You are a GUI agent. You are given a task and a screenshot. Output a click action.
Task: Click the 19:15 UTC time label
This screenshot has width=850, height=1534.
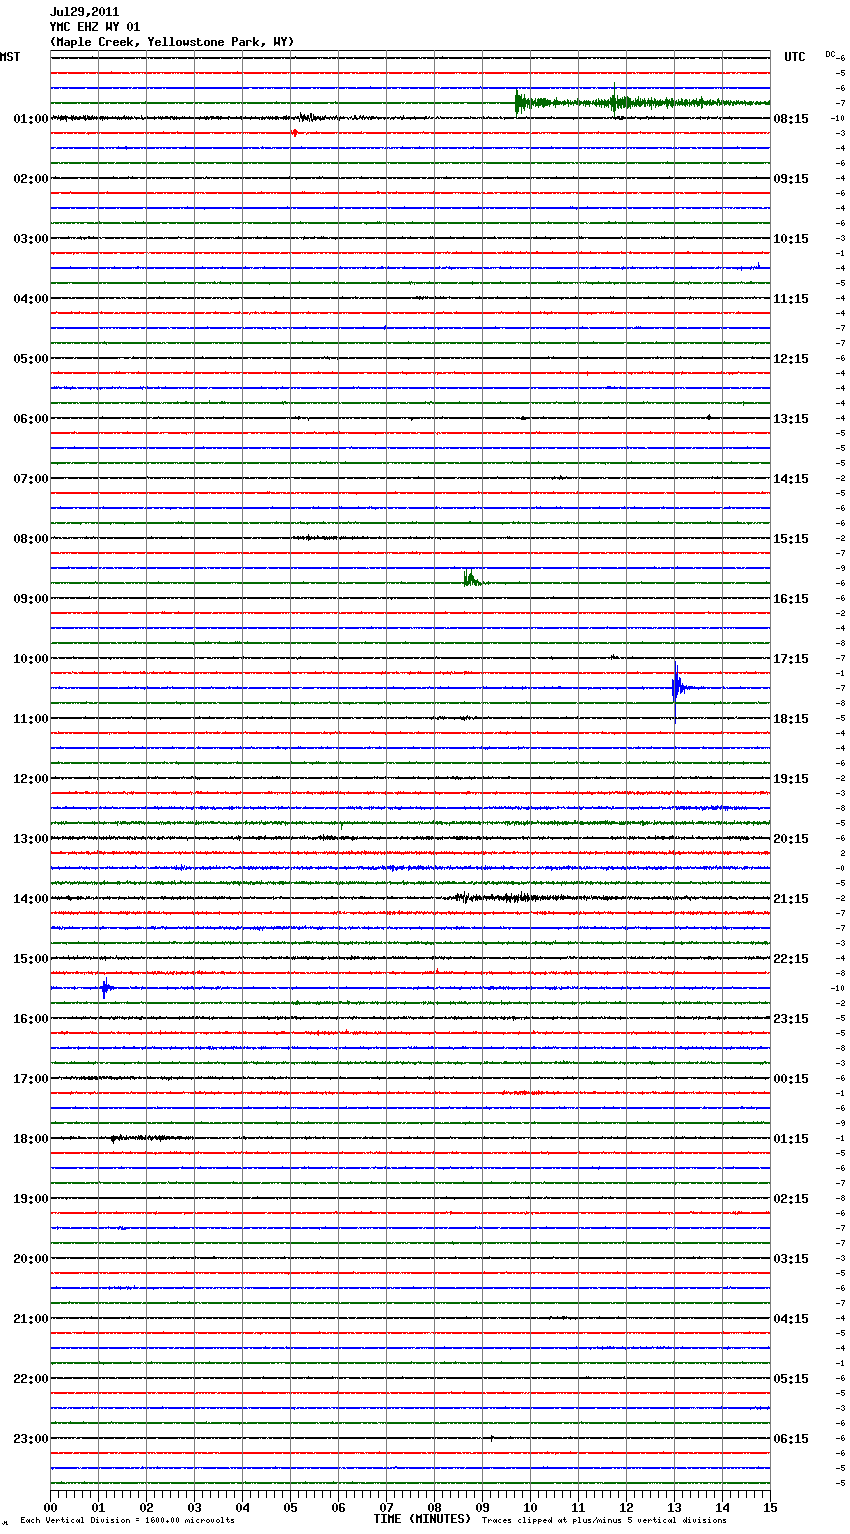click(x=791, y=779)
